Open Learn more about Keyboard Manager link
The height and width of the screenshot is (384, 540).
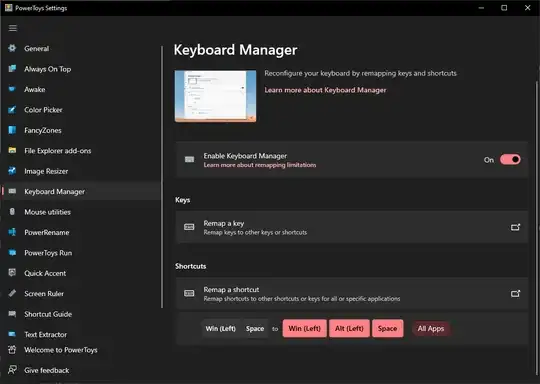325,90
